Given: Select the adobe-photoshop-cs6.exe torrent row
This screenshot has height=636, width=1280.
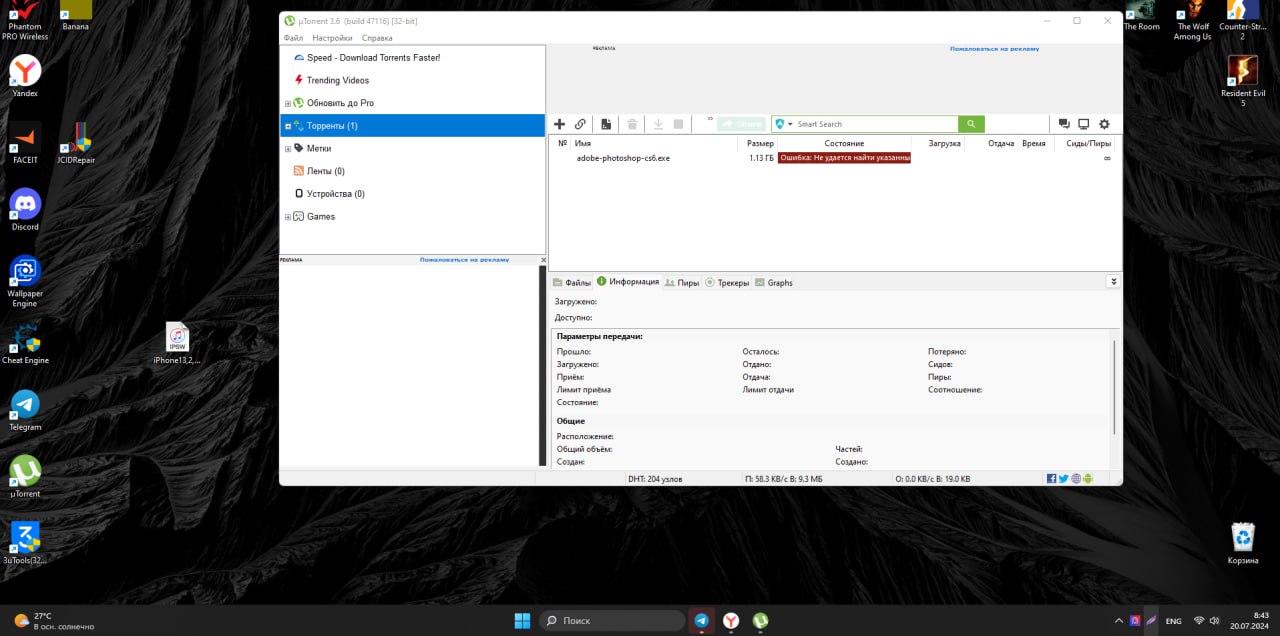Looking at the screenshot, I should (x=834, y=158).
